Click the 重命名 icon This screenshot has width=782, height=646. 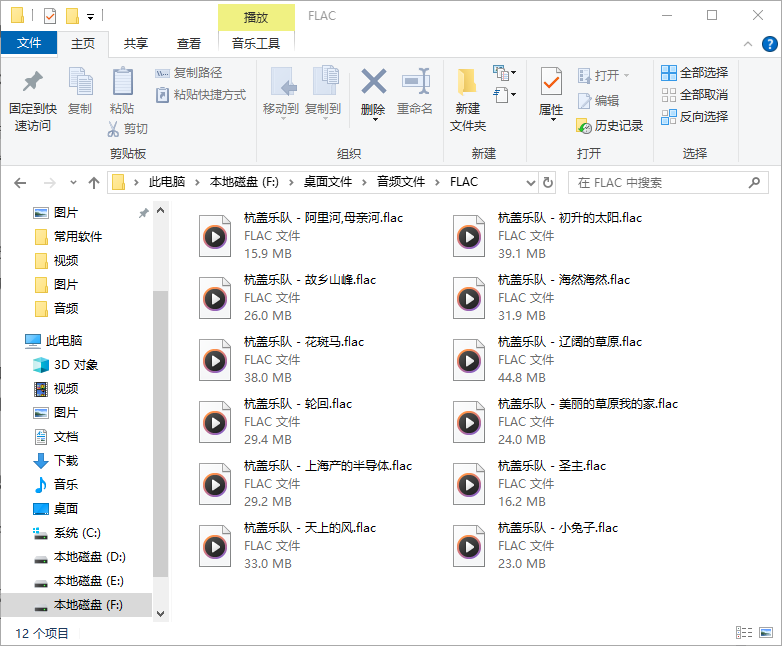[x=415, y=81]
